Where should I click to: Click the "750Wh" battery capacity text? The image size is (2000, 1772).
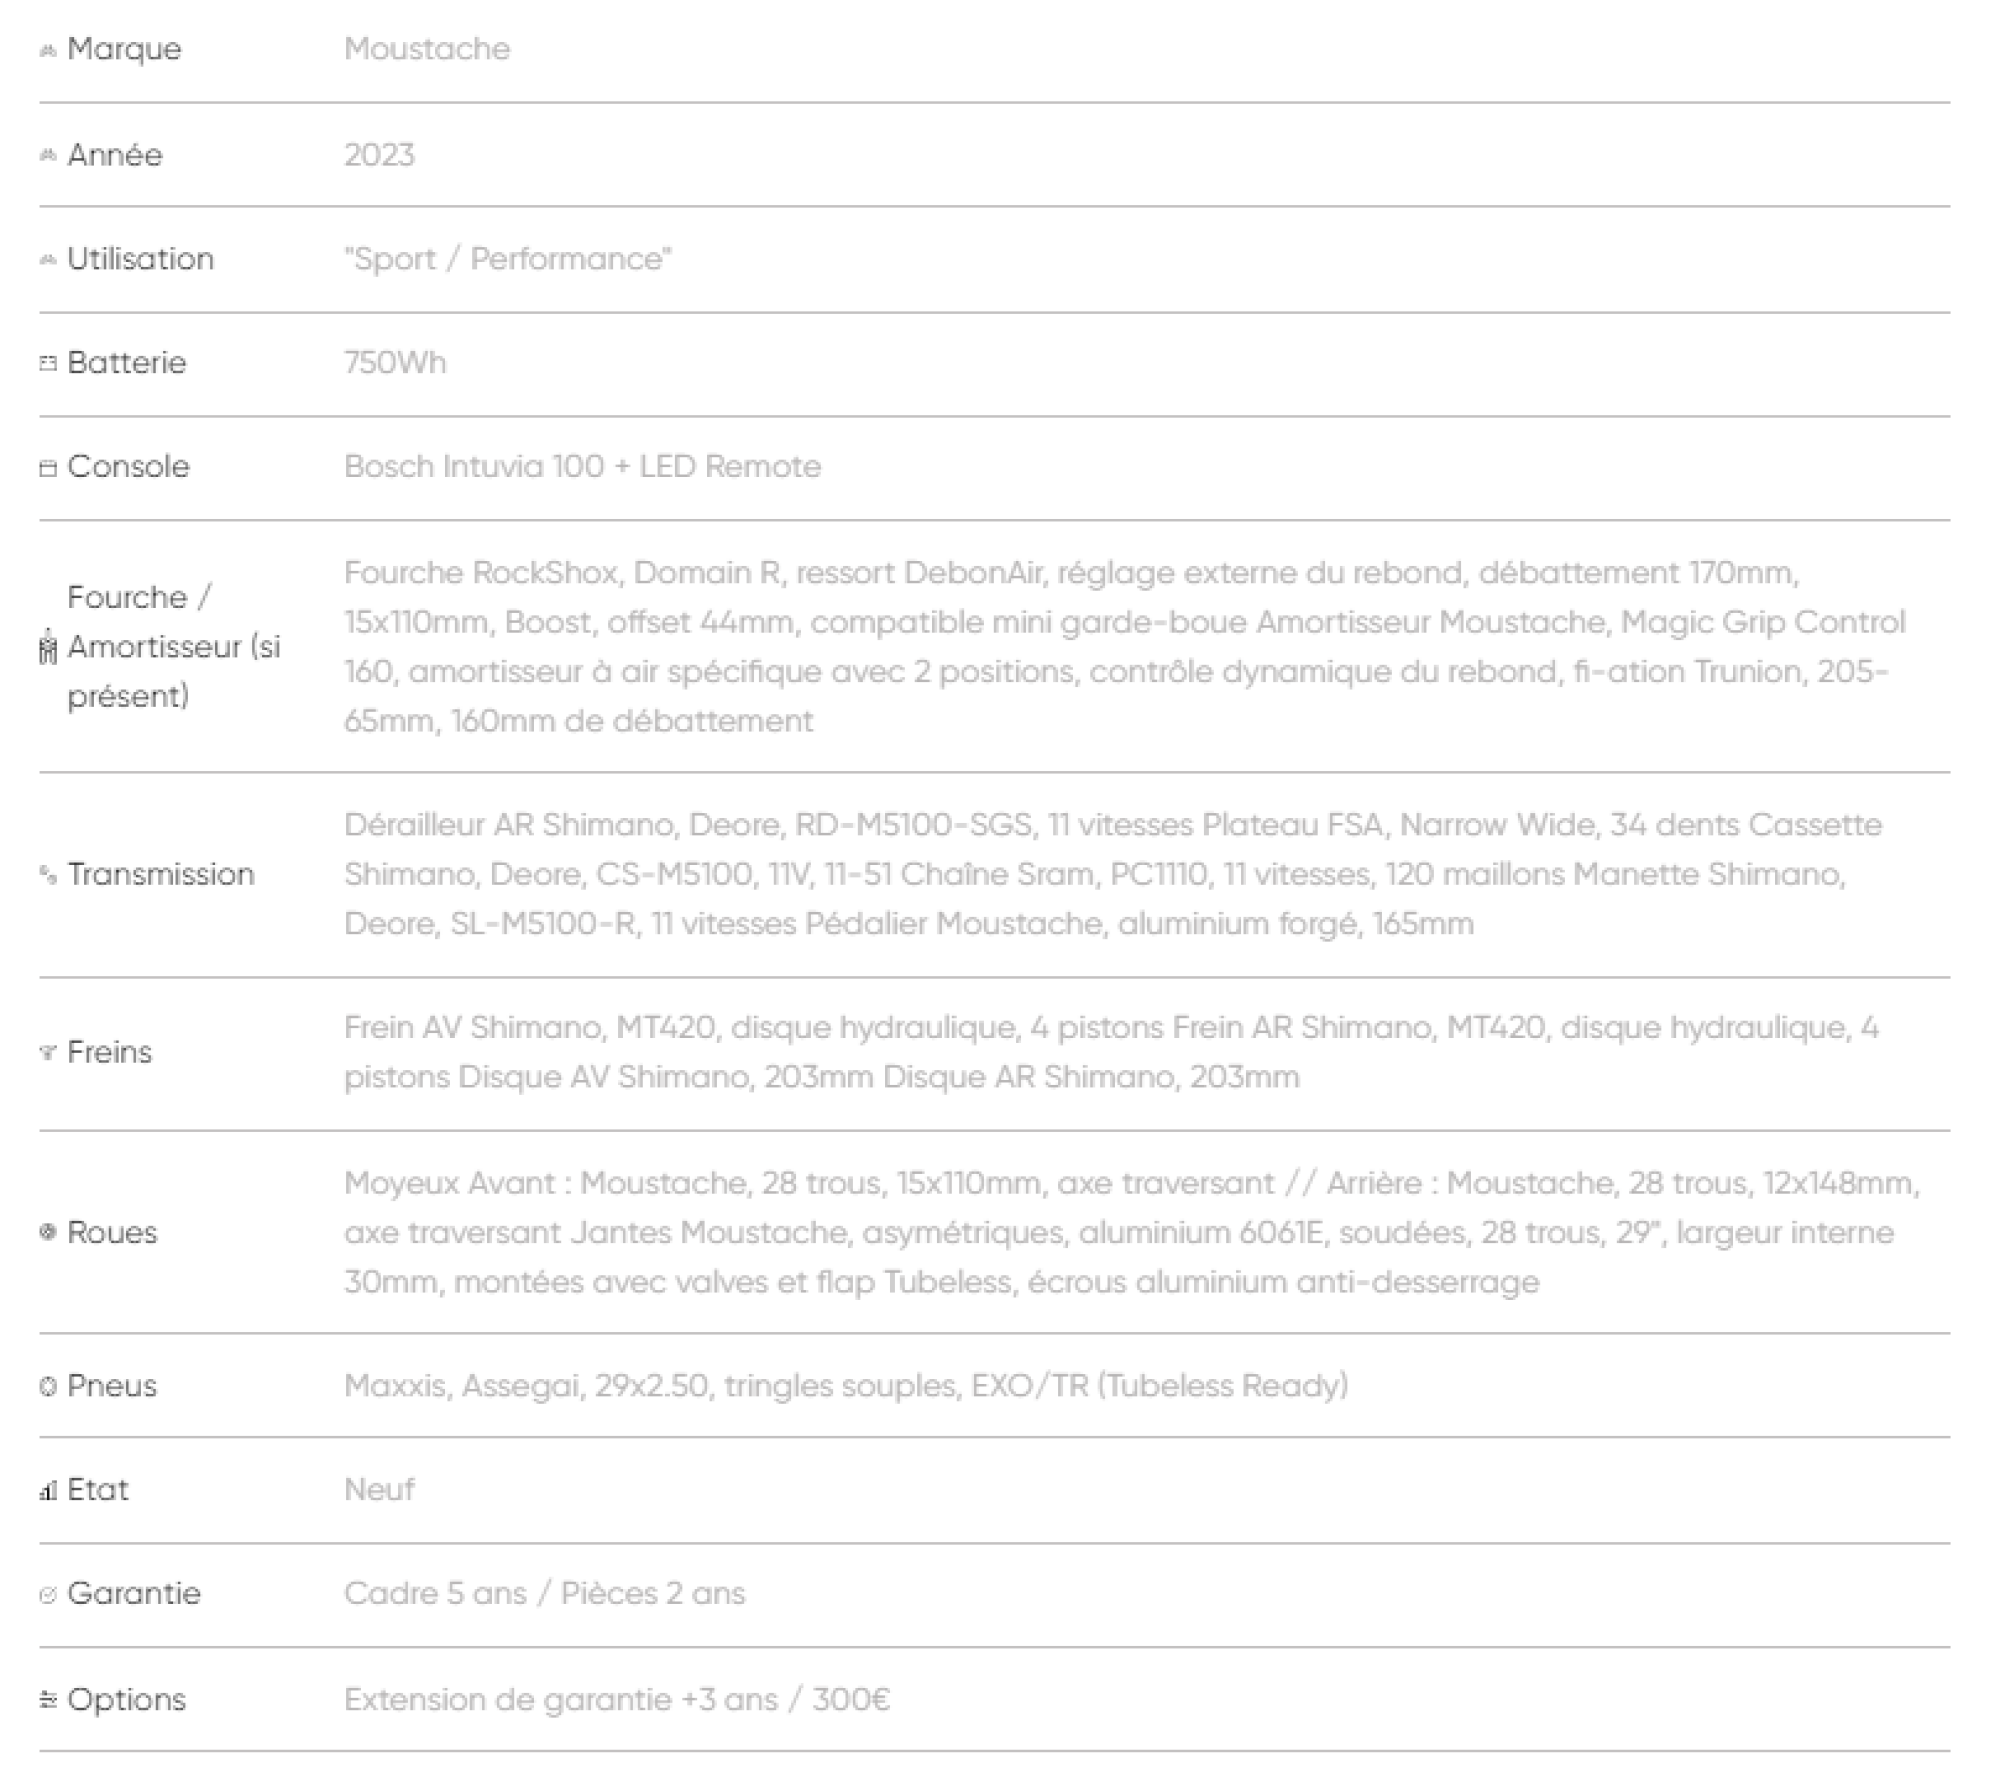point(395,362)
